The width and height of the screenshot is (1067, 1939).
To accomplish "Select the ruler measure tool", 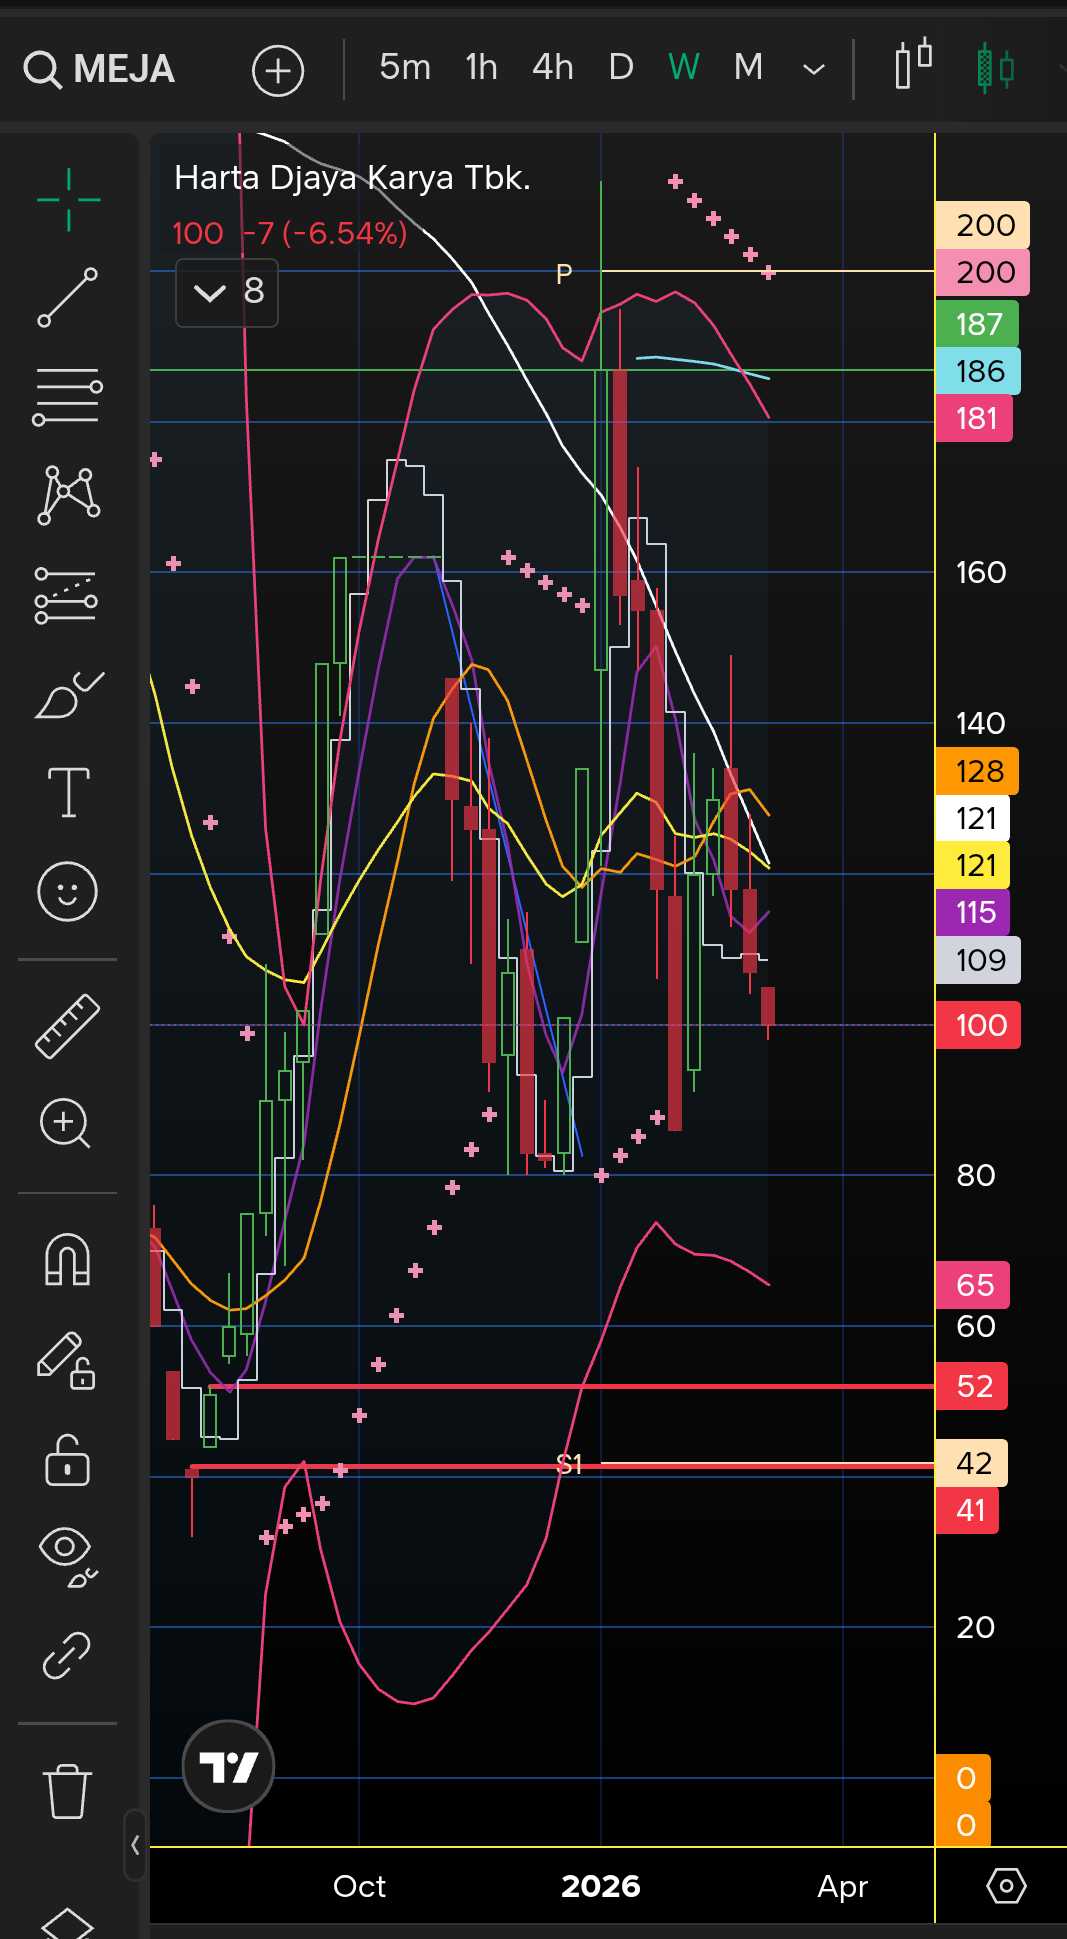I will pyautogui.click(x=68, y=1025).
